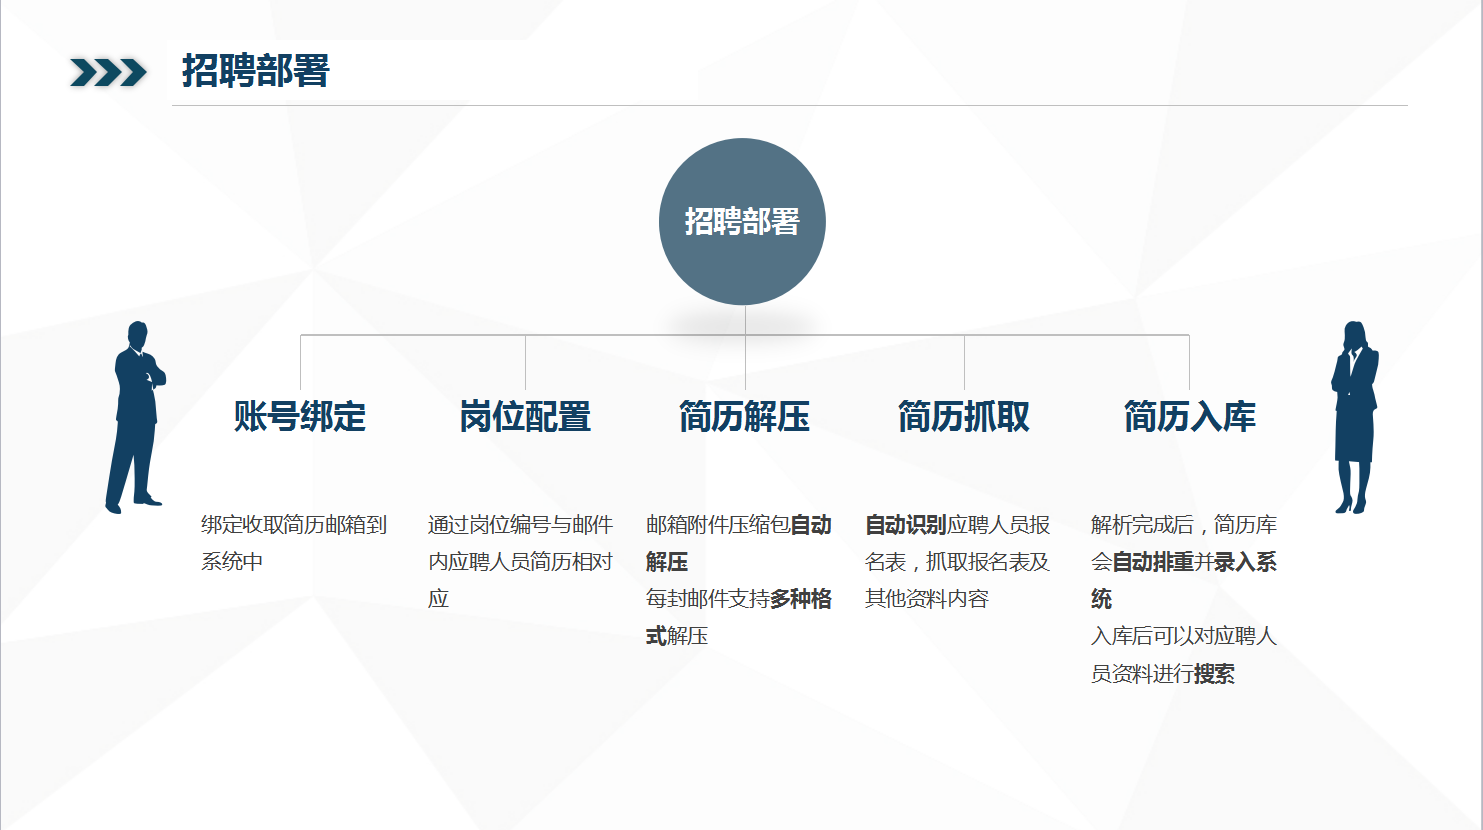This screenshot has height=830, width=1483.
Task: Select paragraph starting 解析完成后，简历库
Action: [1184, 561]
